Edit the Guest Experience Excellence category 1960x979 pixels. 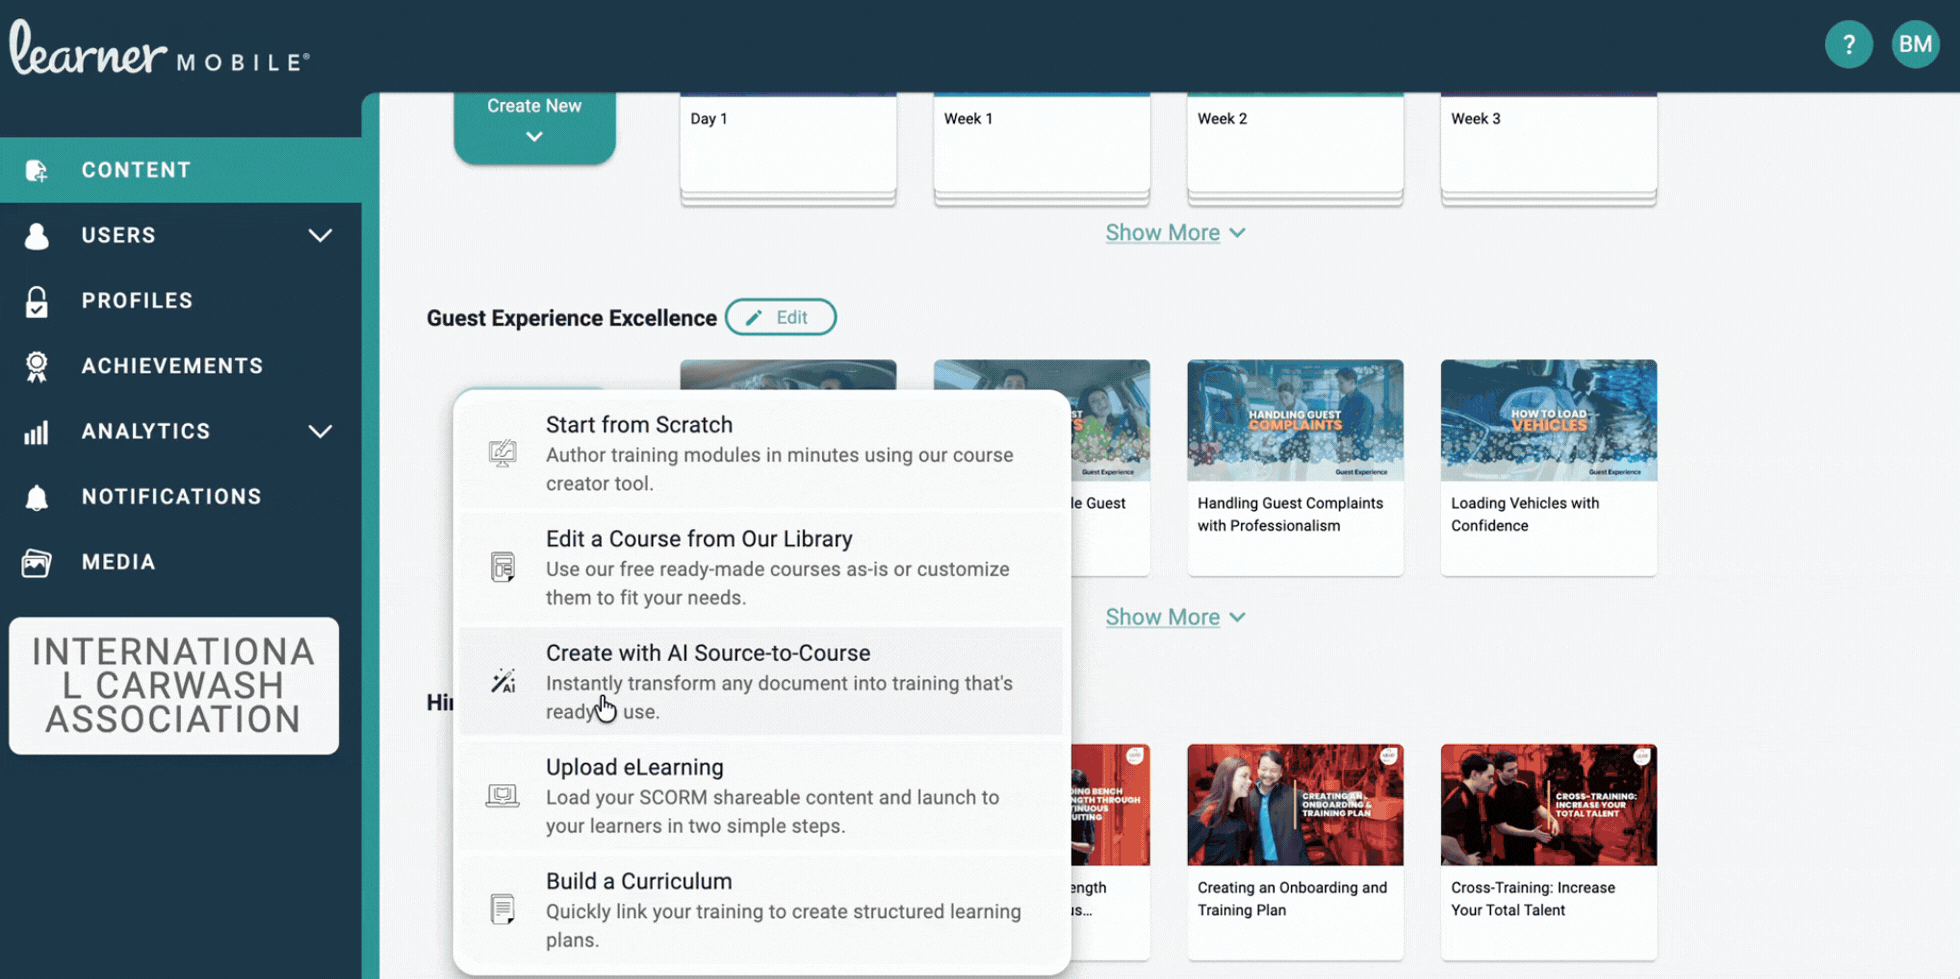pyautogui.click(x=780, y=317)
